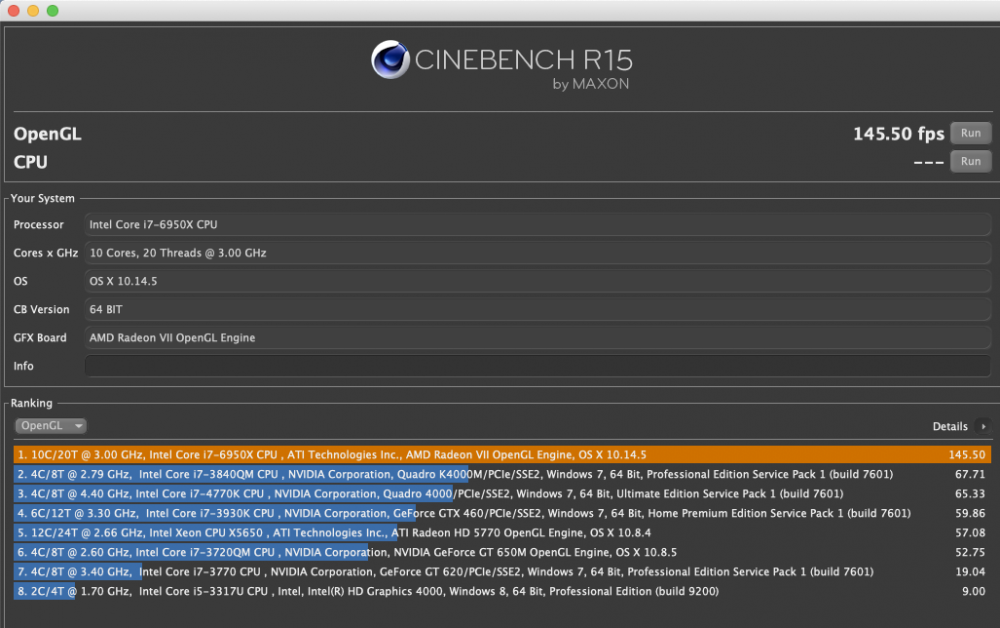
Task: Click the CB Version 64 BIT field
Action: click(x=538, y=309)
